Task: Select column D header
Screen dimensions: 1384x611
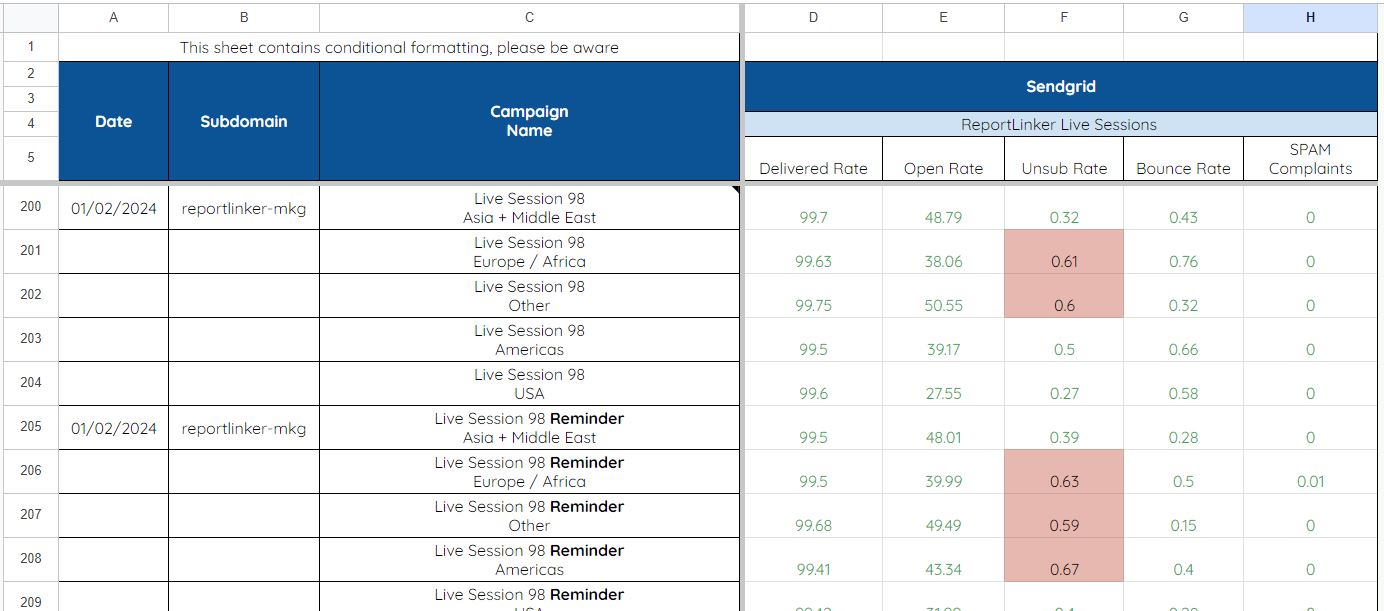Action: (x=813, y=17)
